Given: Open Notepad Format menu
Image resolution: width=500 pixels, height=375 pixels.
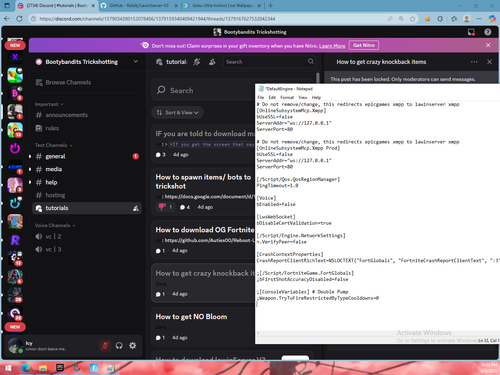Looking at the screenshot, I should (287, 97).
